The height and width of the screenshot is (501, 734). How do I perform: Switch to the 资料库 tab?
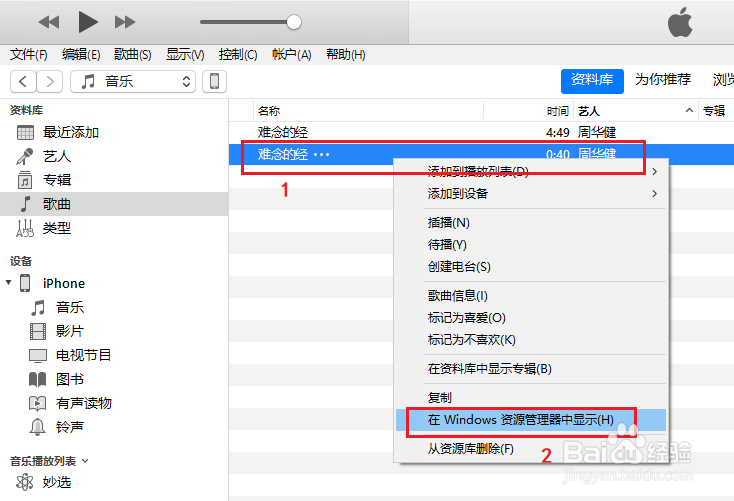pos(592,81)
